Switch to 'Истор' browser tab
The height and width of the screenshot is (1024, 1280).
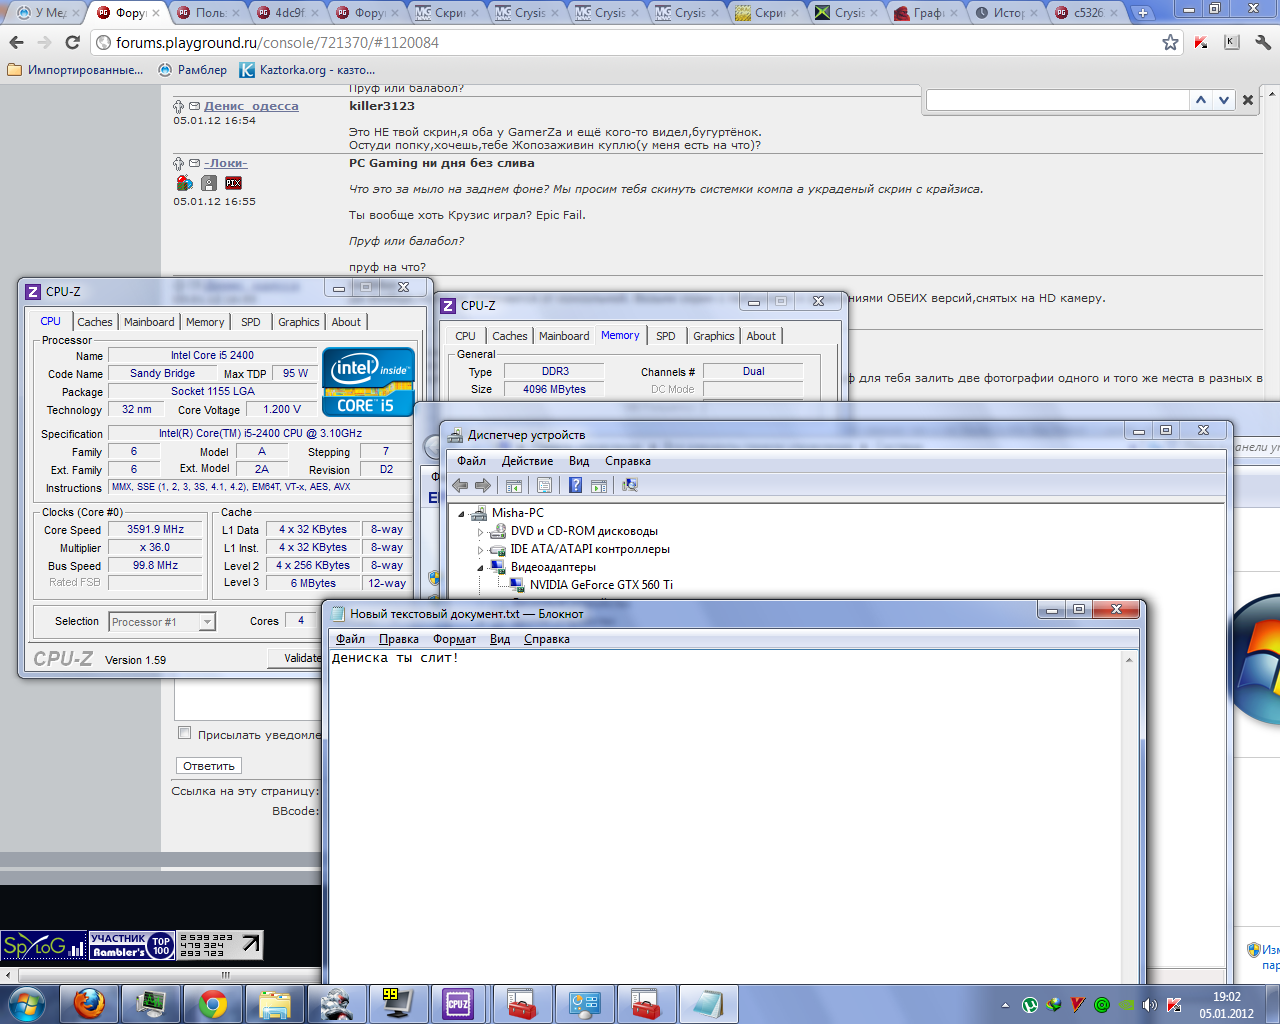[1009, 13]
